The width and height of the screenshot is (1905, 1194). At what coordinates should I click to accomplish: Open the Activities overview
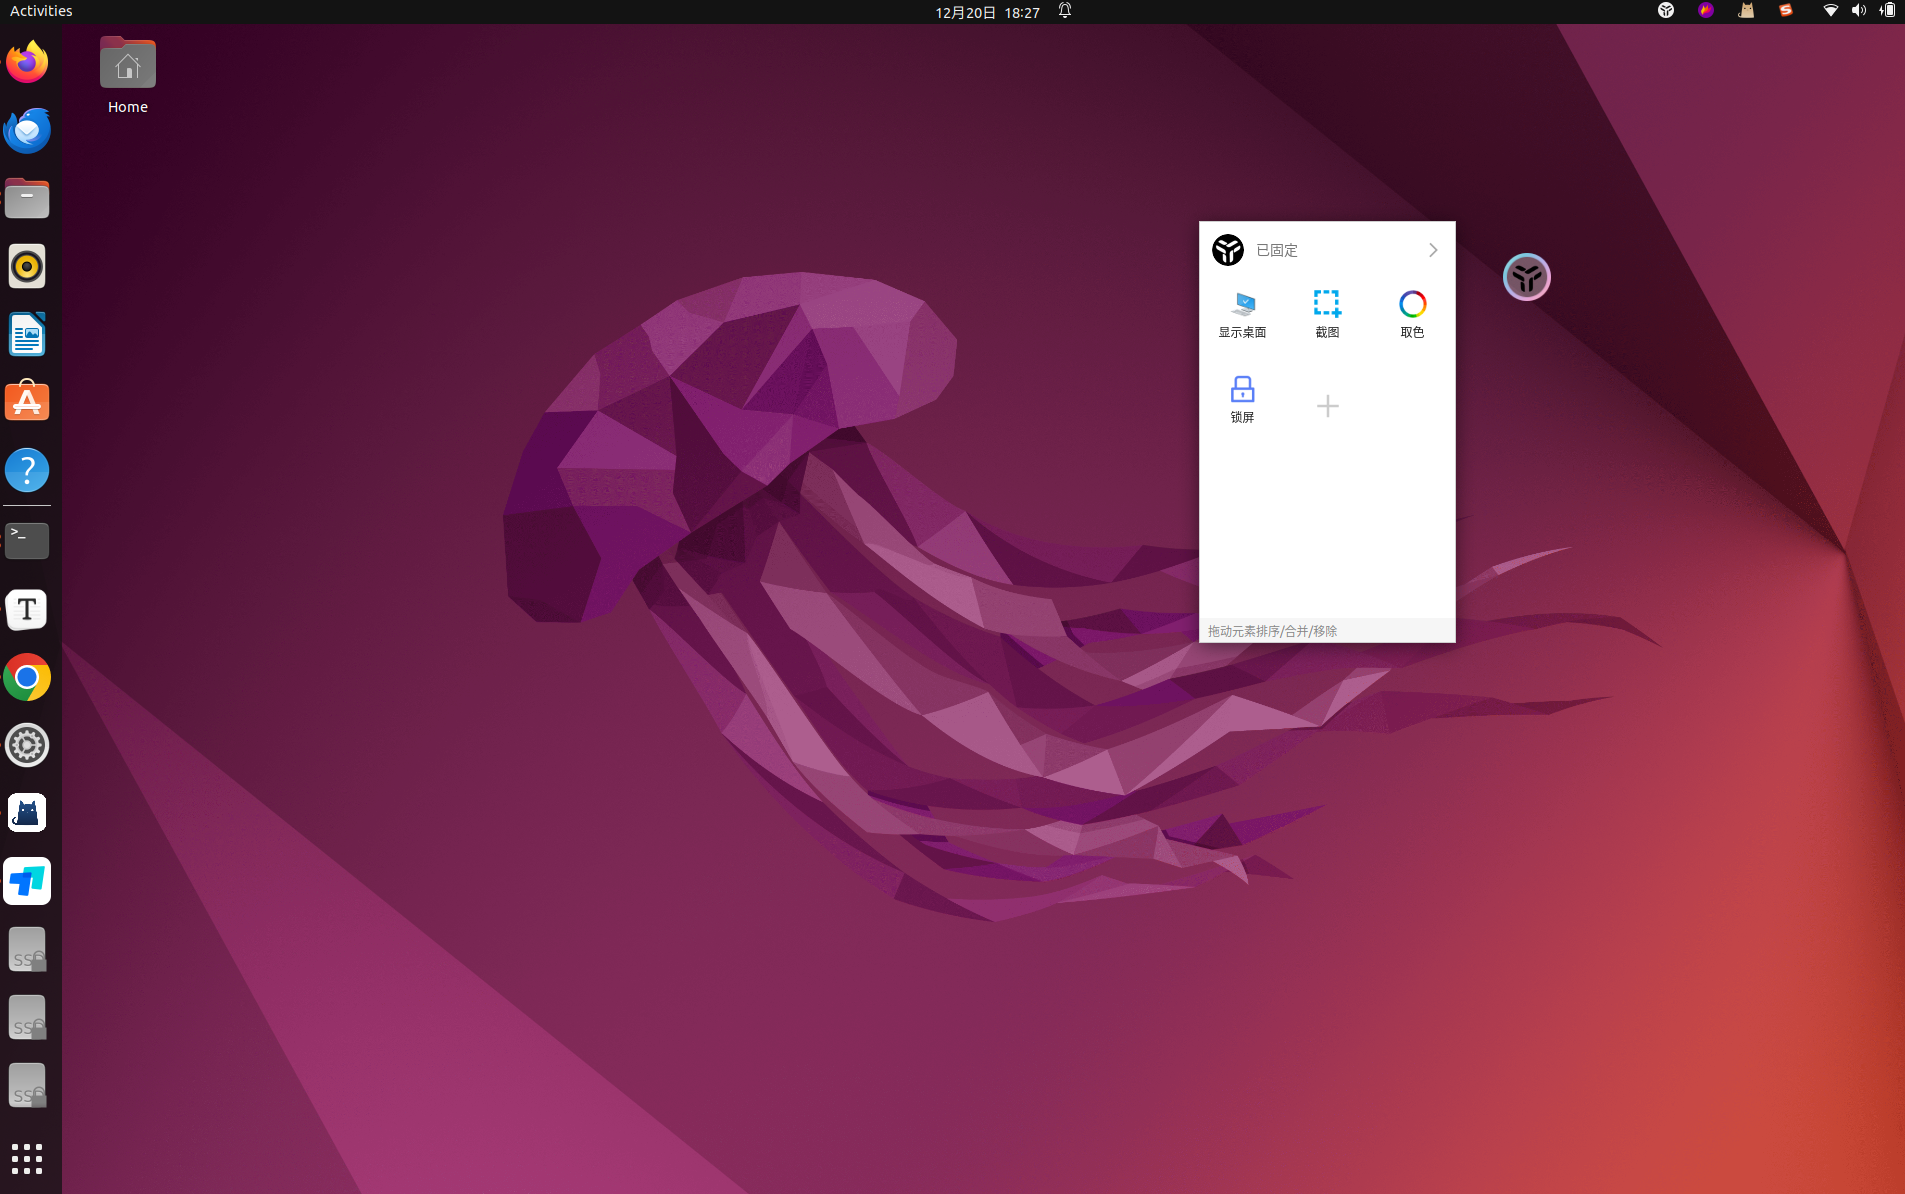click(41, 11)
